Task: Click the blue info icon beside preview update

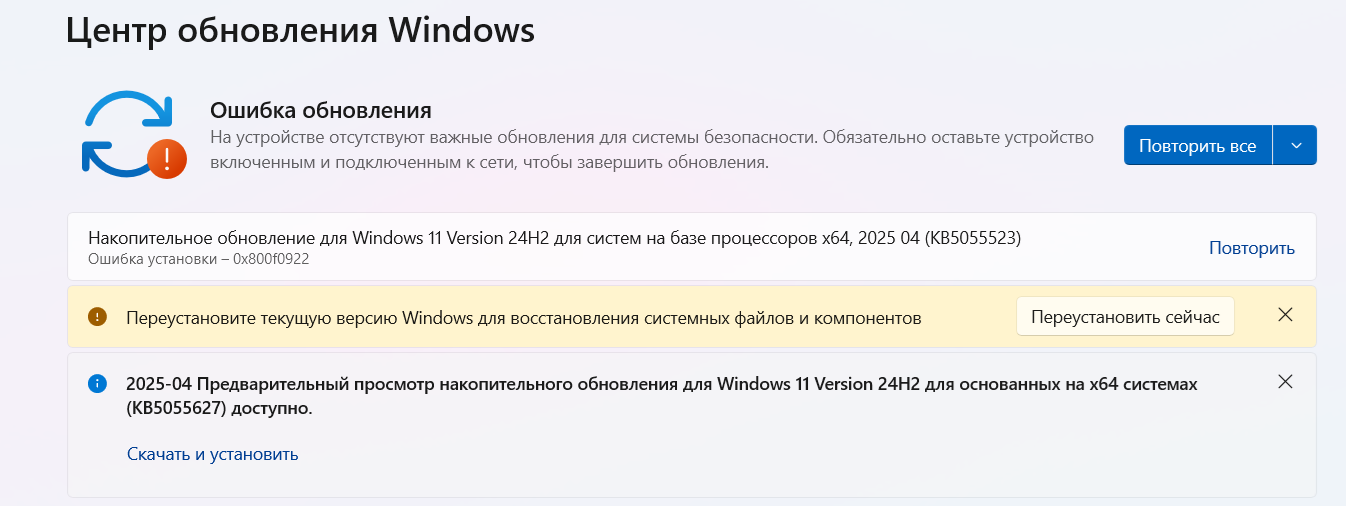Action: 97,383
